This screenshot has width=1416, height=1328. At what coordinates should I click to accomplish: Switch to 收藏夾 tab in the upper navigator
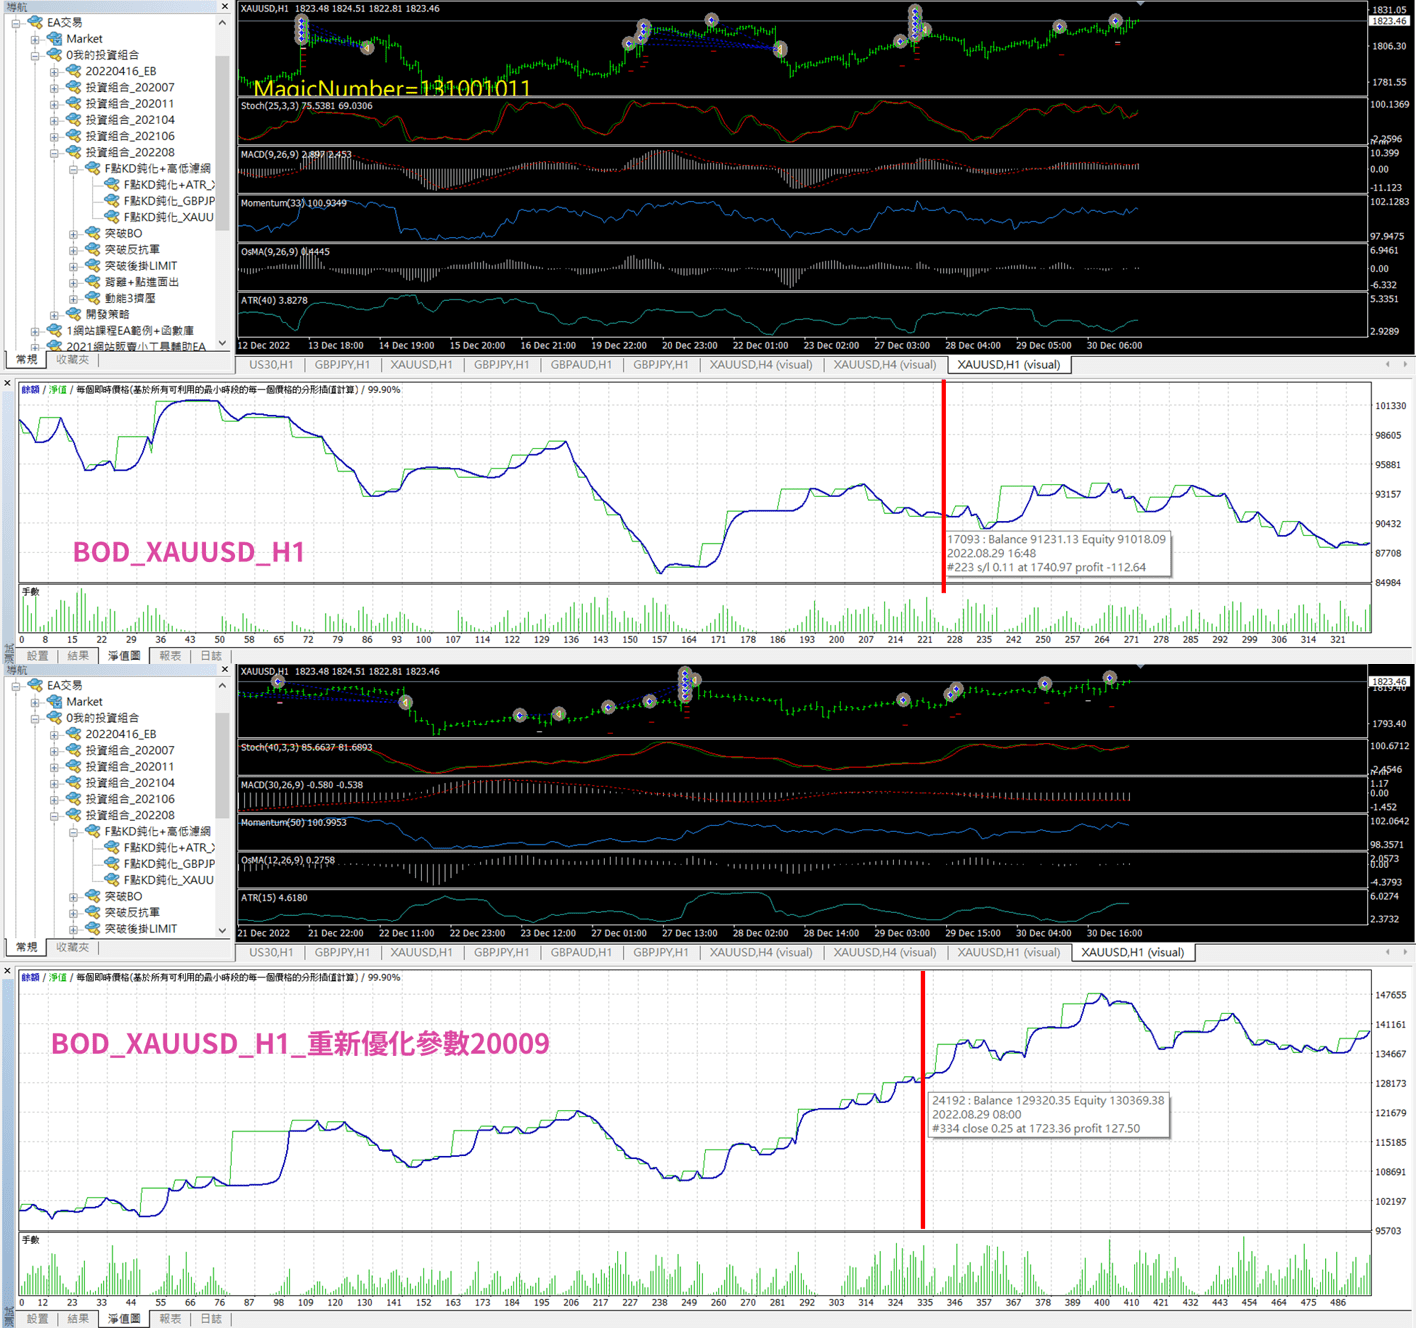(72, 359)
